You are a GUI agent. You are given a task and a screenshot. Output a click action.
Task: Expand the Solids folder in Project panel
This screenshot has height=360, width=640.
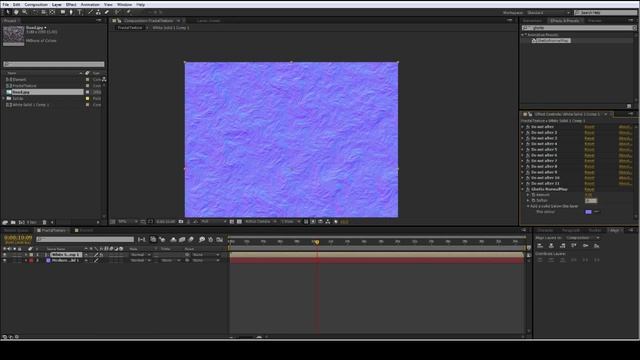(x=4, y=98)
